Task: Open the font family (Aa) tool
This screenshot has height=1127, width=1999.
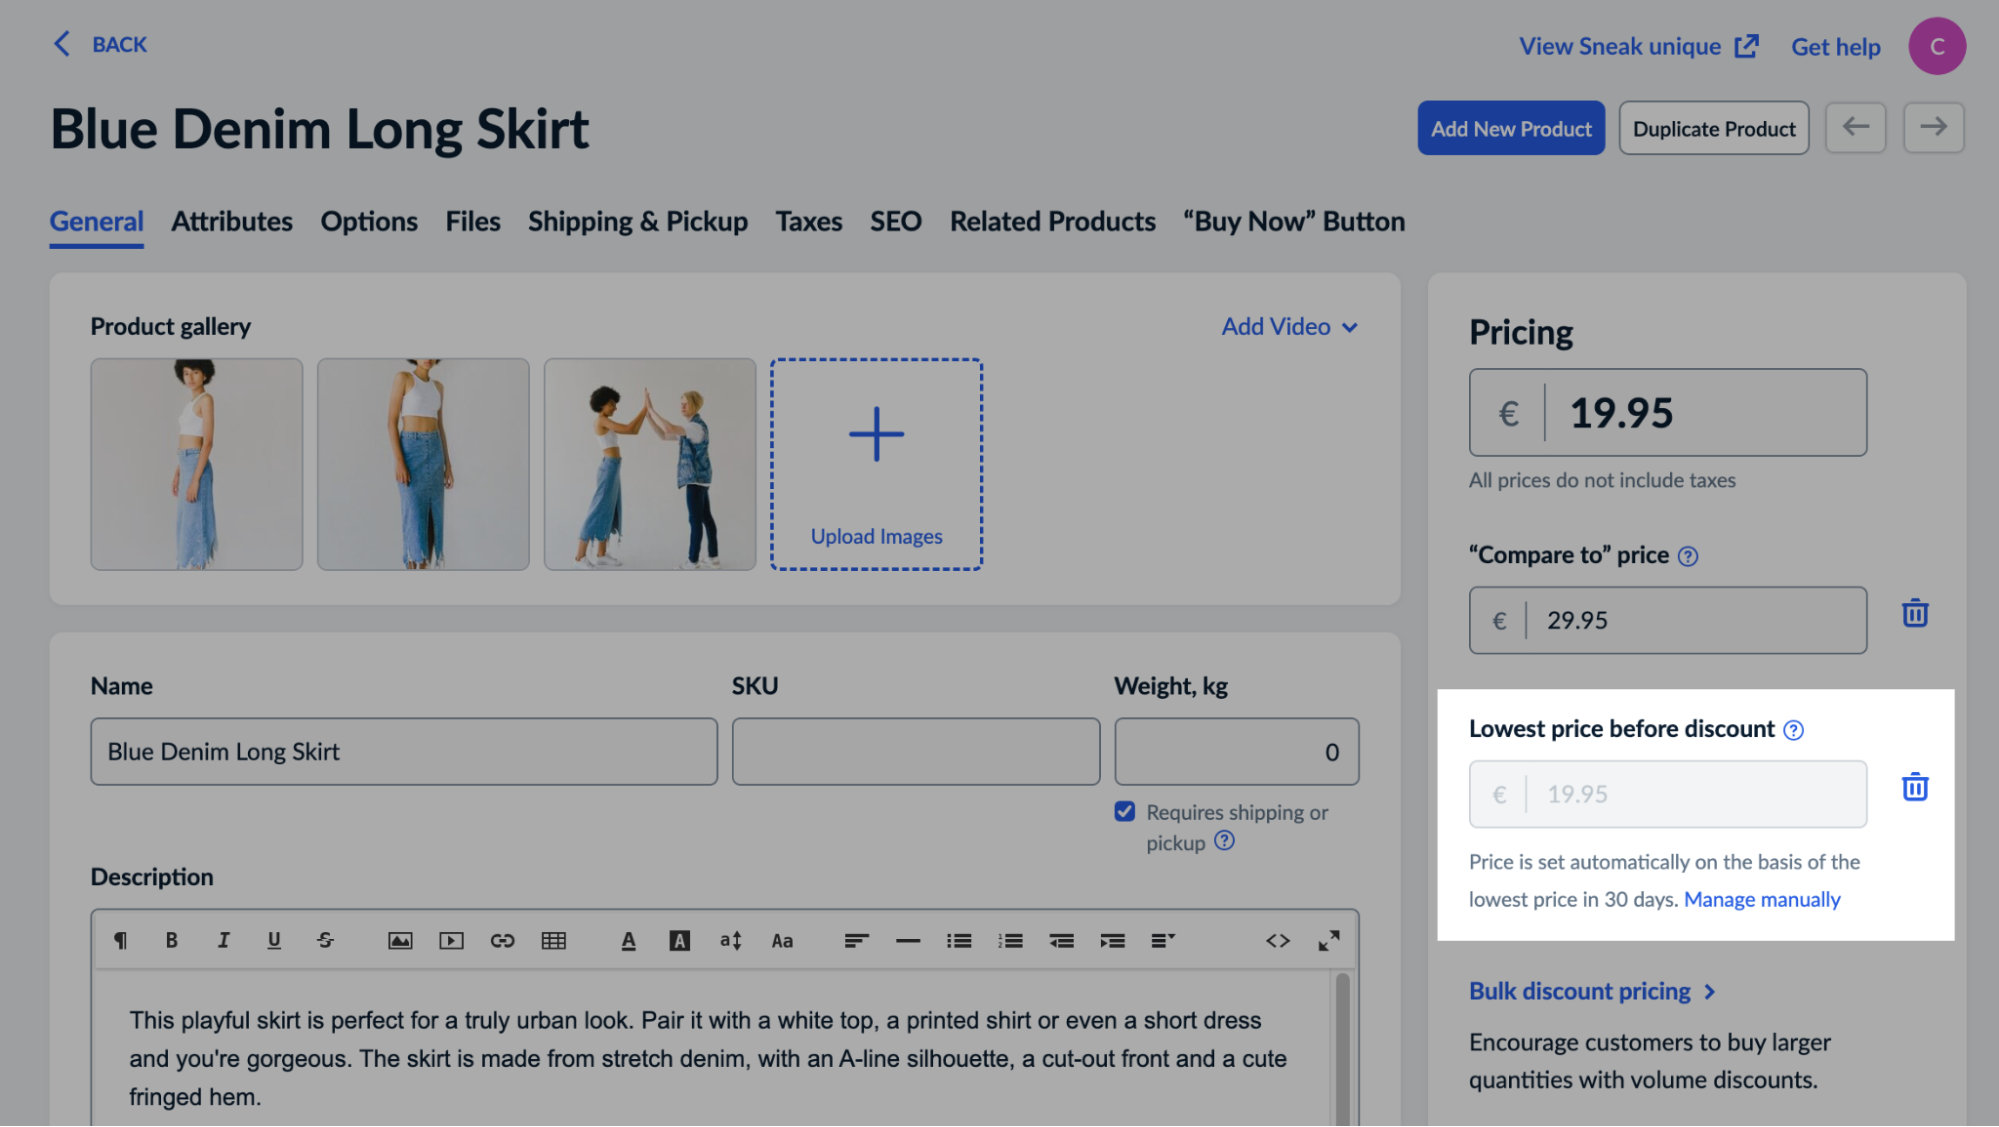Action: click(782, 940)
